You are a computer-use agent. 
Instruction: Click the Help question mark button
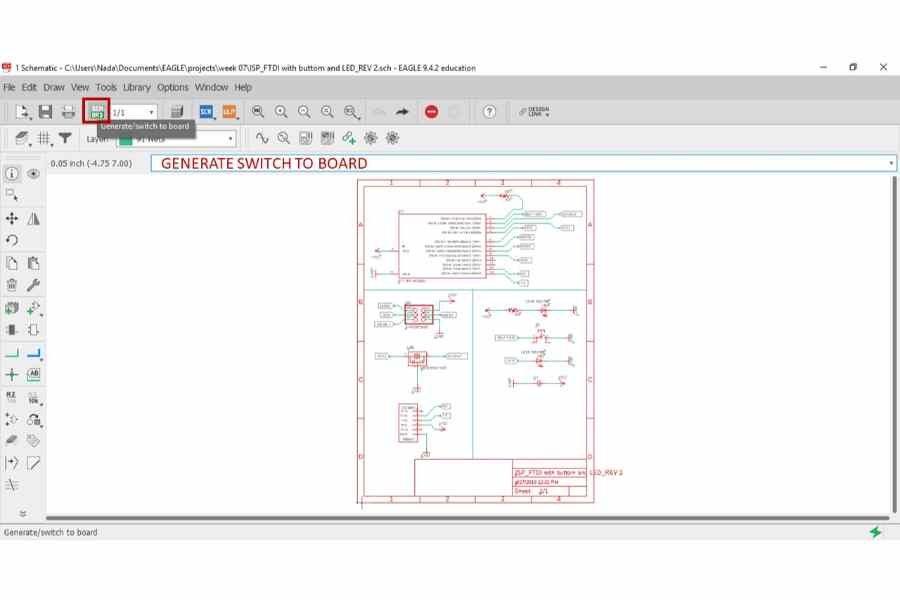click(489, 111)
